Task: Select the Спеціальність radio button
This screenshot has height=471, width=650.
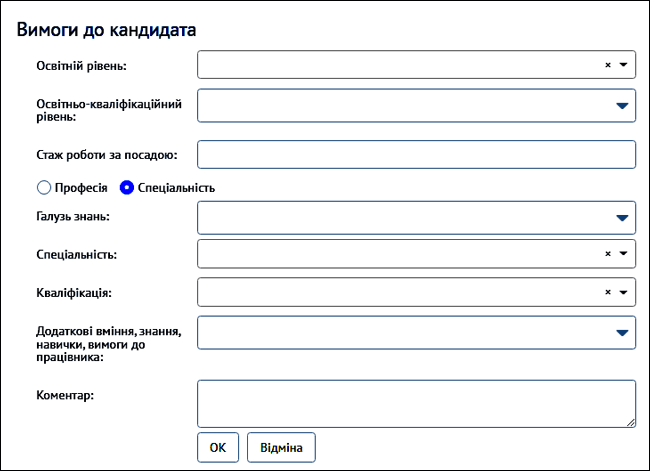Action: tap(127, 187)
